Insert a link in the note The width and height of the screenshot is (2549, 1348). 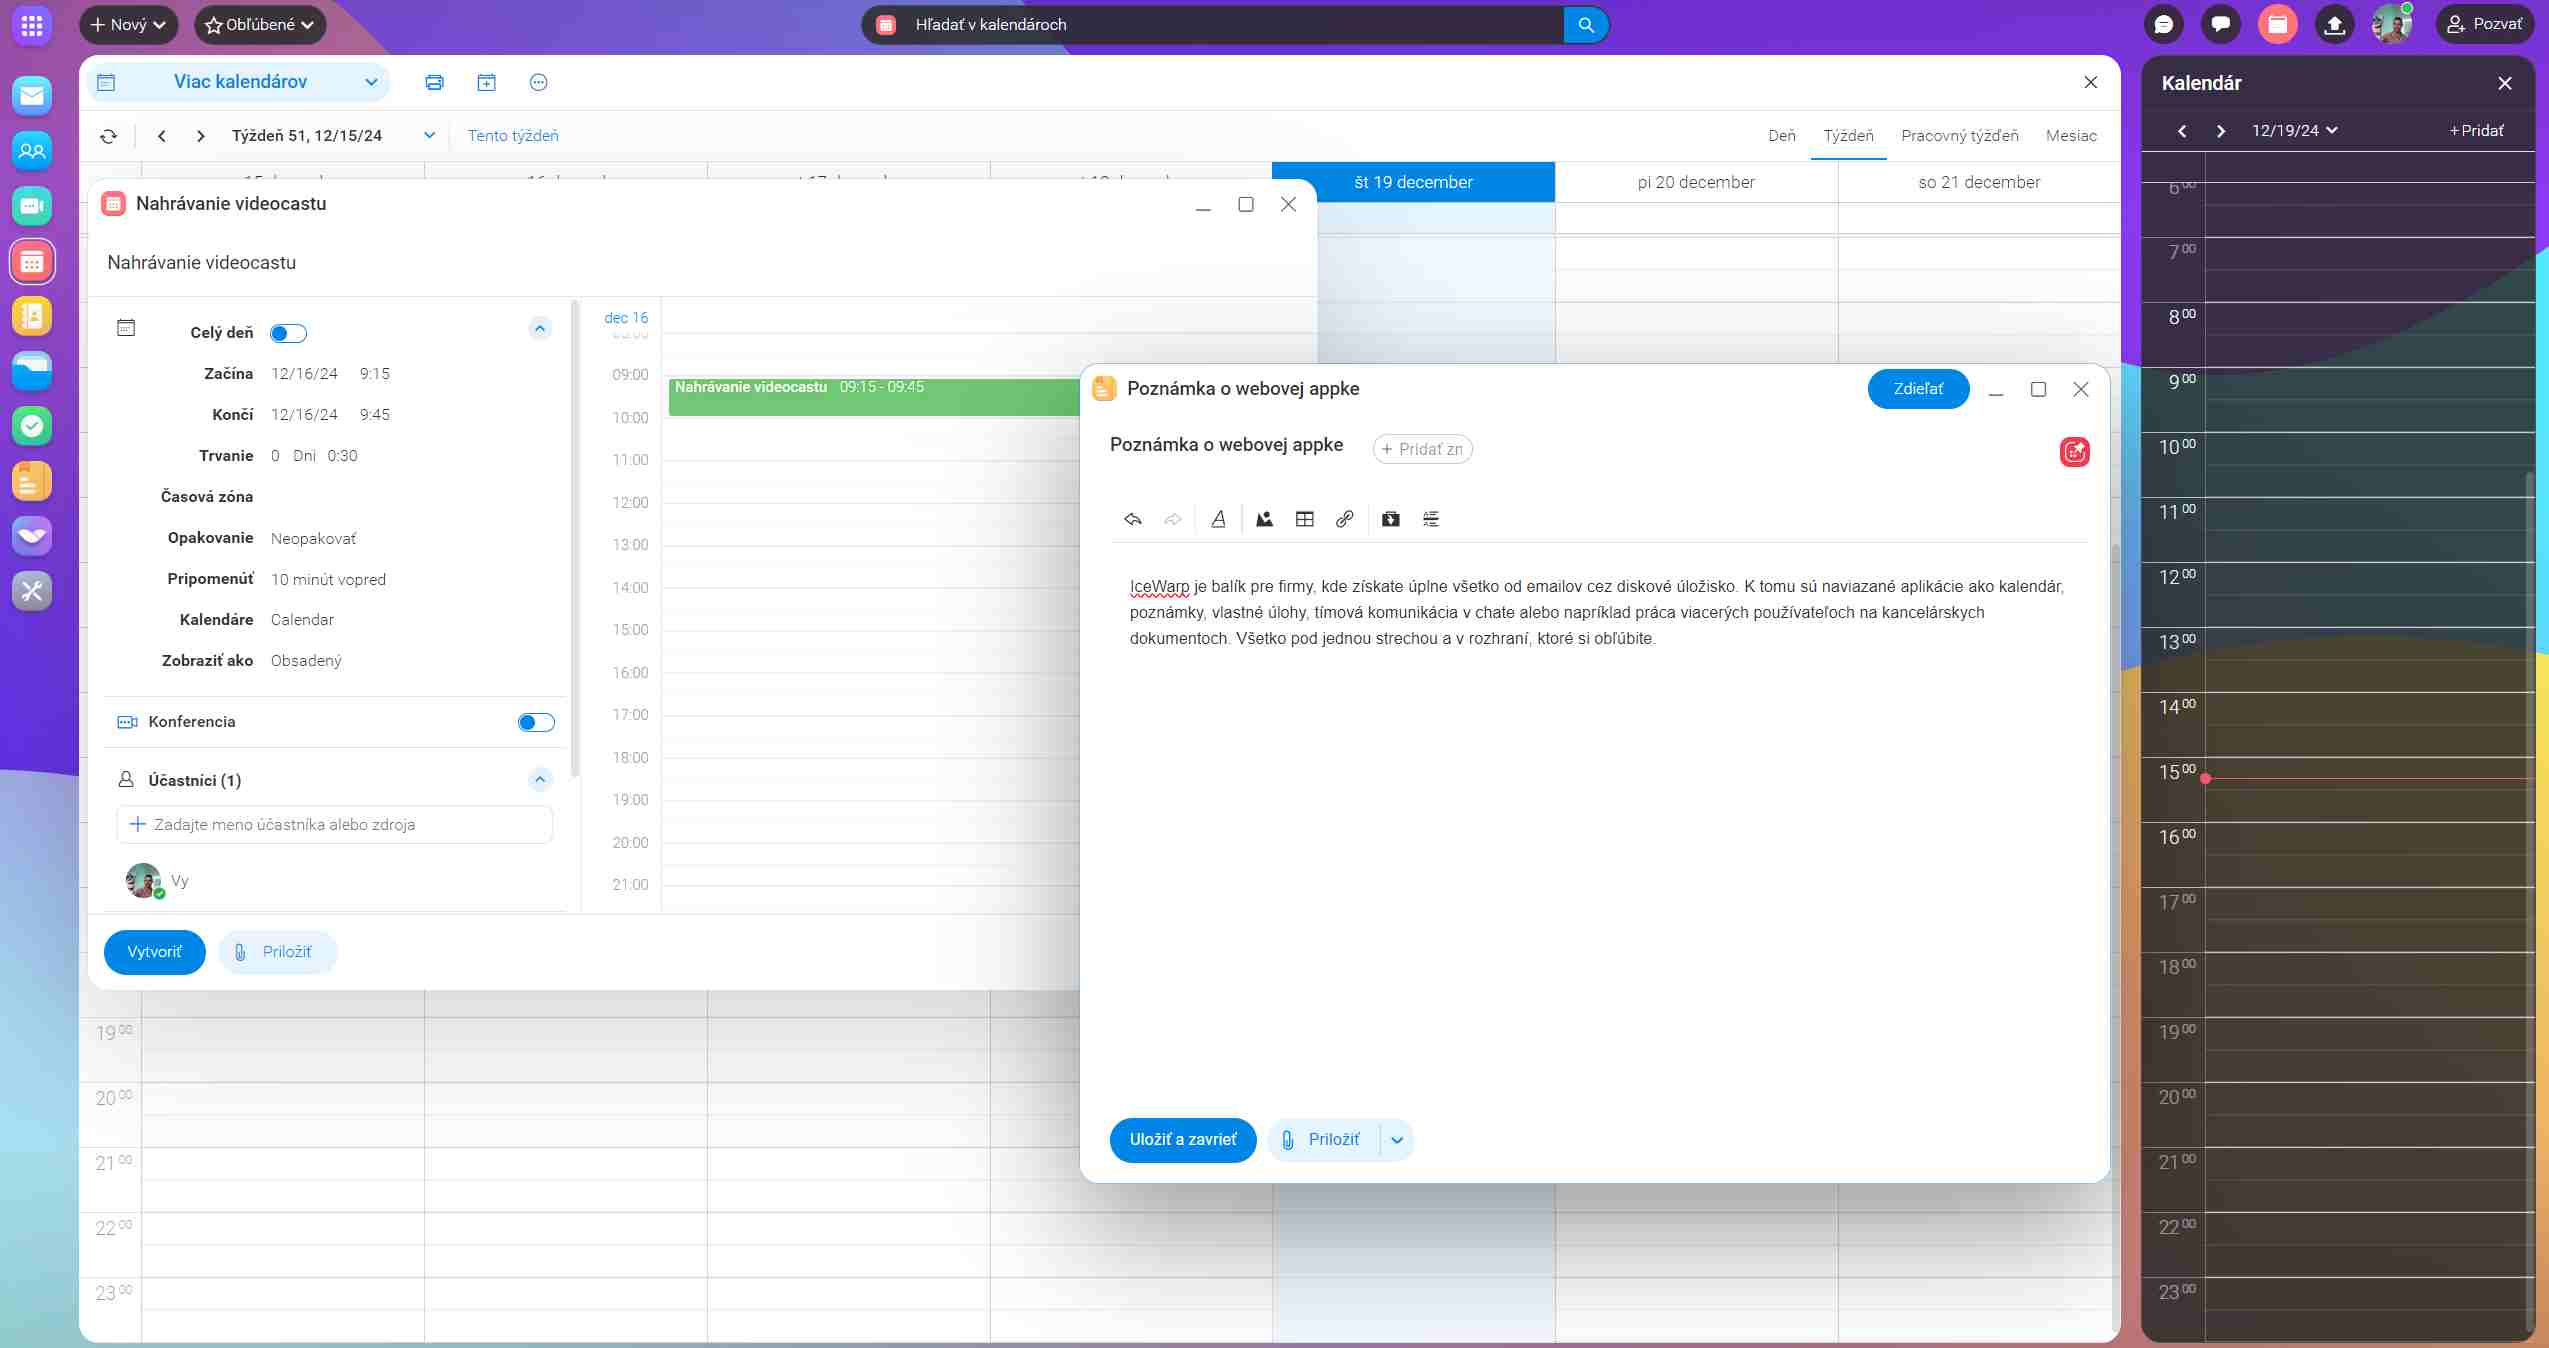pyautogui.click(x=1344, y=519)
